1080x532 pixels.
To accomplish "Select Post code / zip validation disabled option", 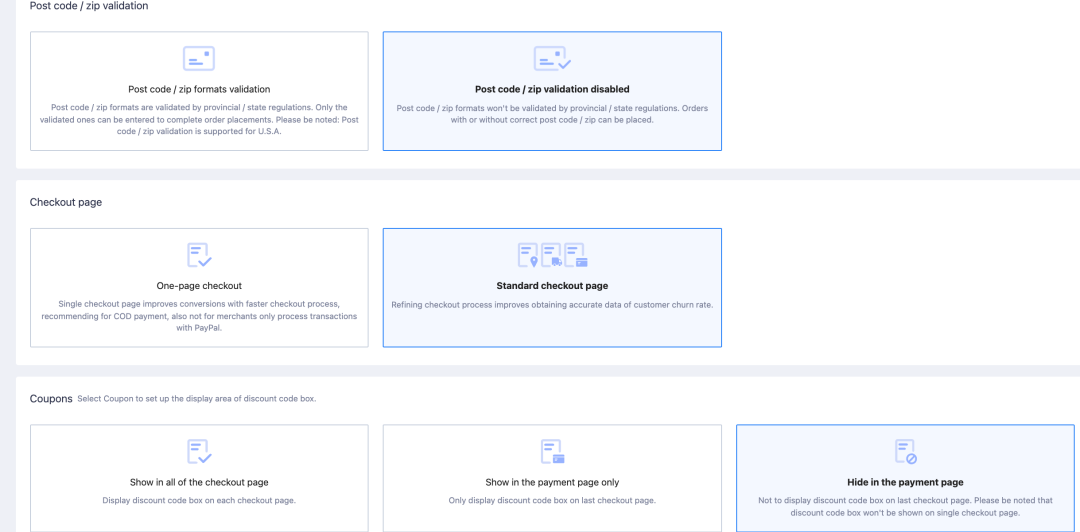I will pyautogui.click(x=552, y=91).
